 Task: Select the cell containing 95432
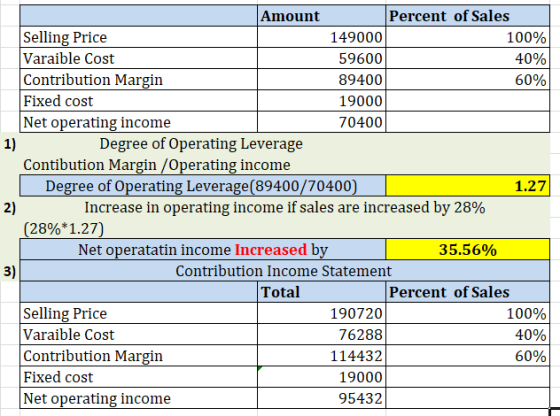321,398
